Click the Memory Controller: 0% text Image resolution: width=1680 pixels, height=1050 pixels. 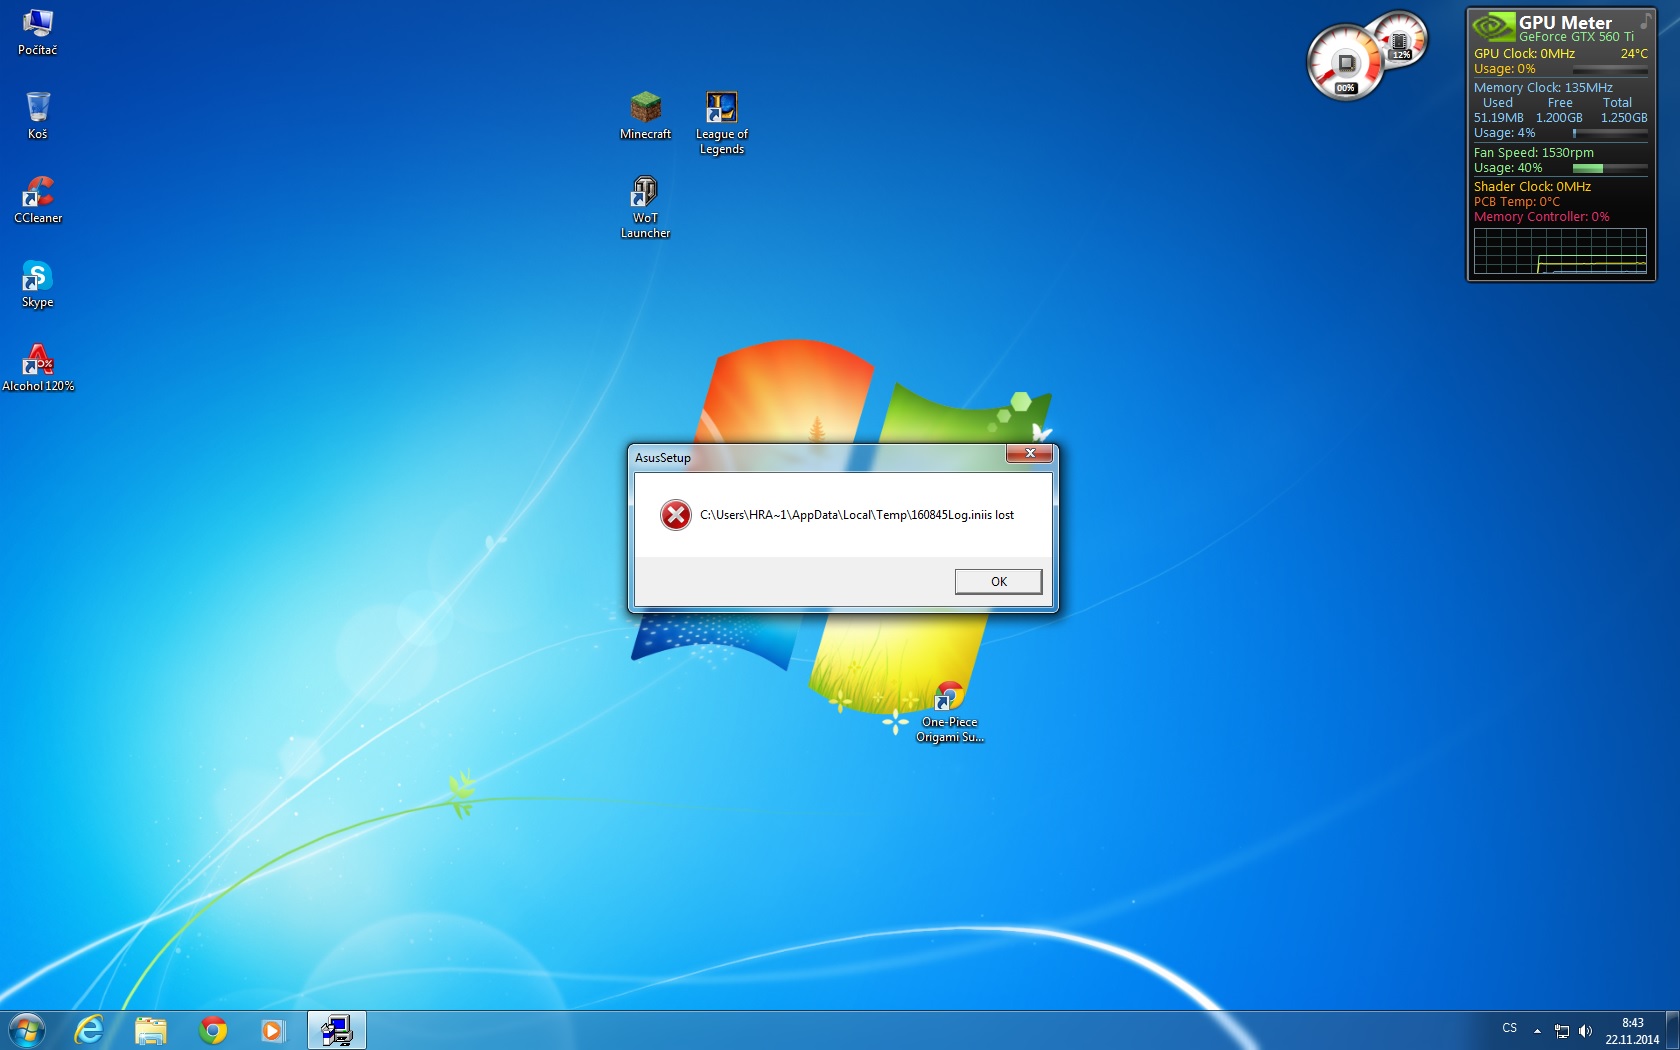[x=1541, y=217]
